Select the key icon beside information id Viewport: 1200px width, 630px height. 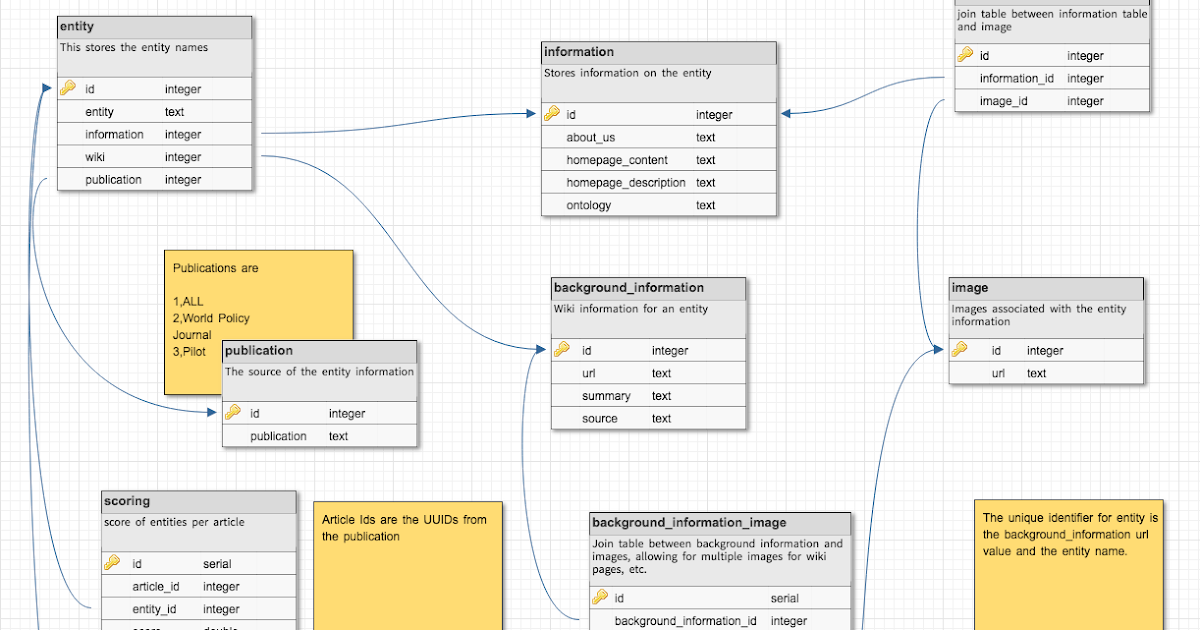tap(551, 114)
